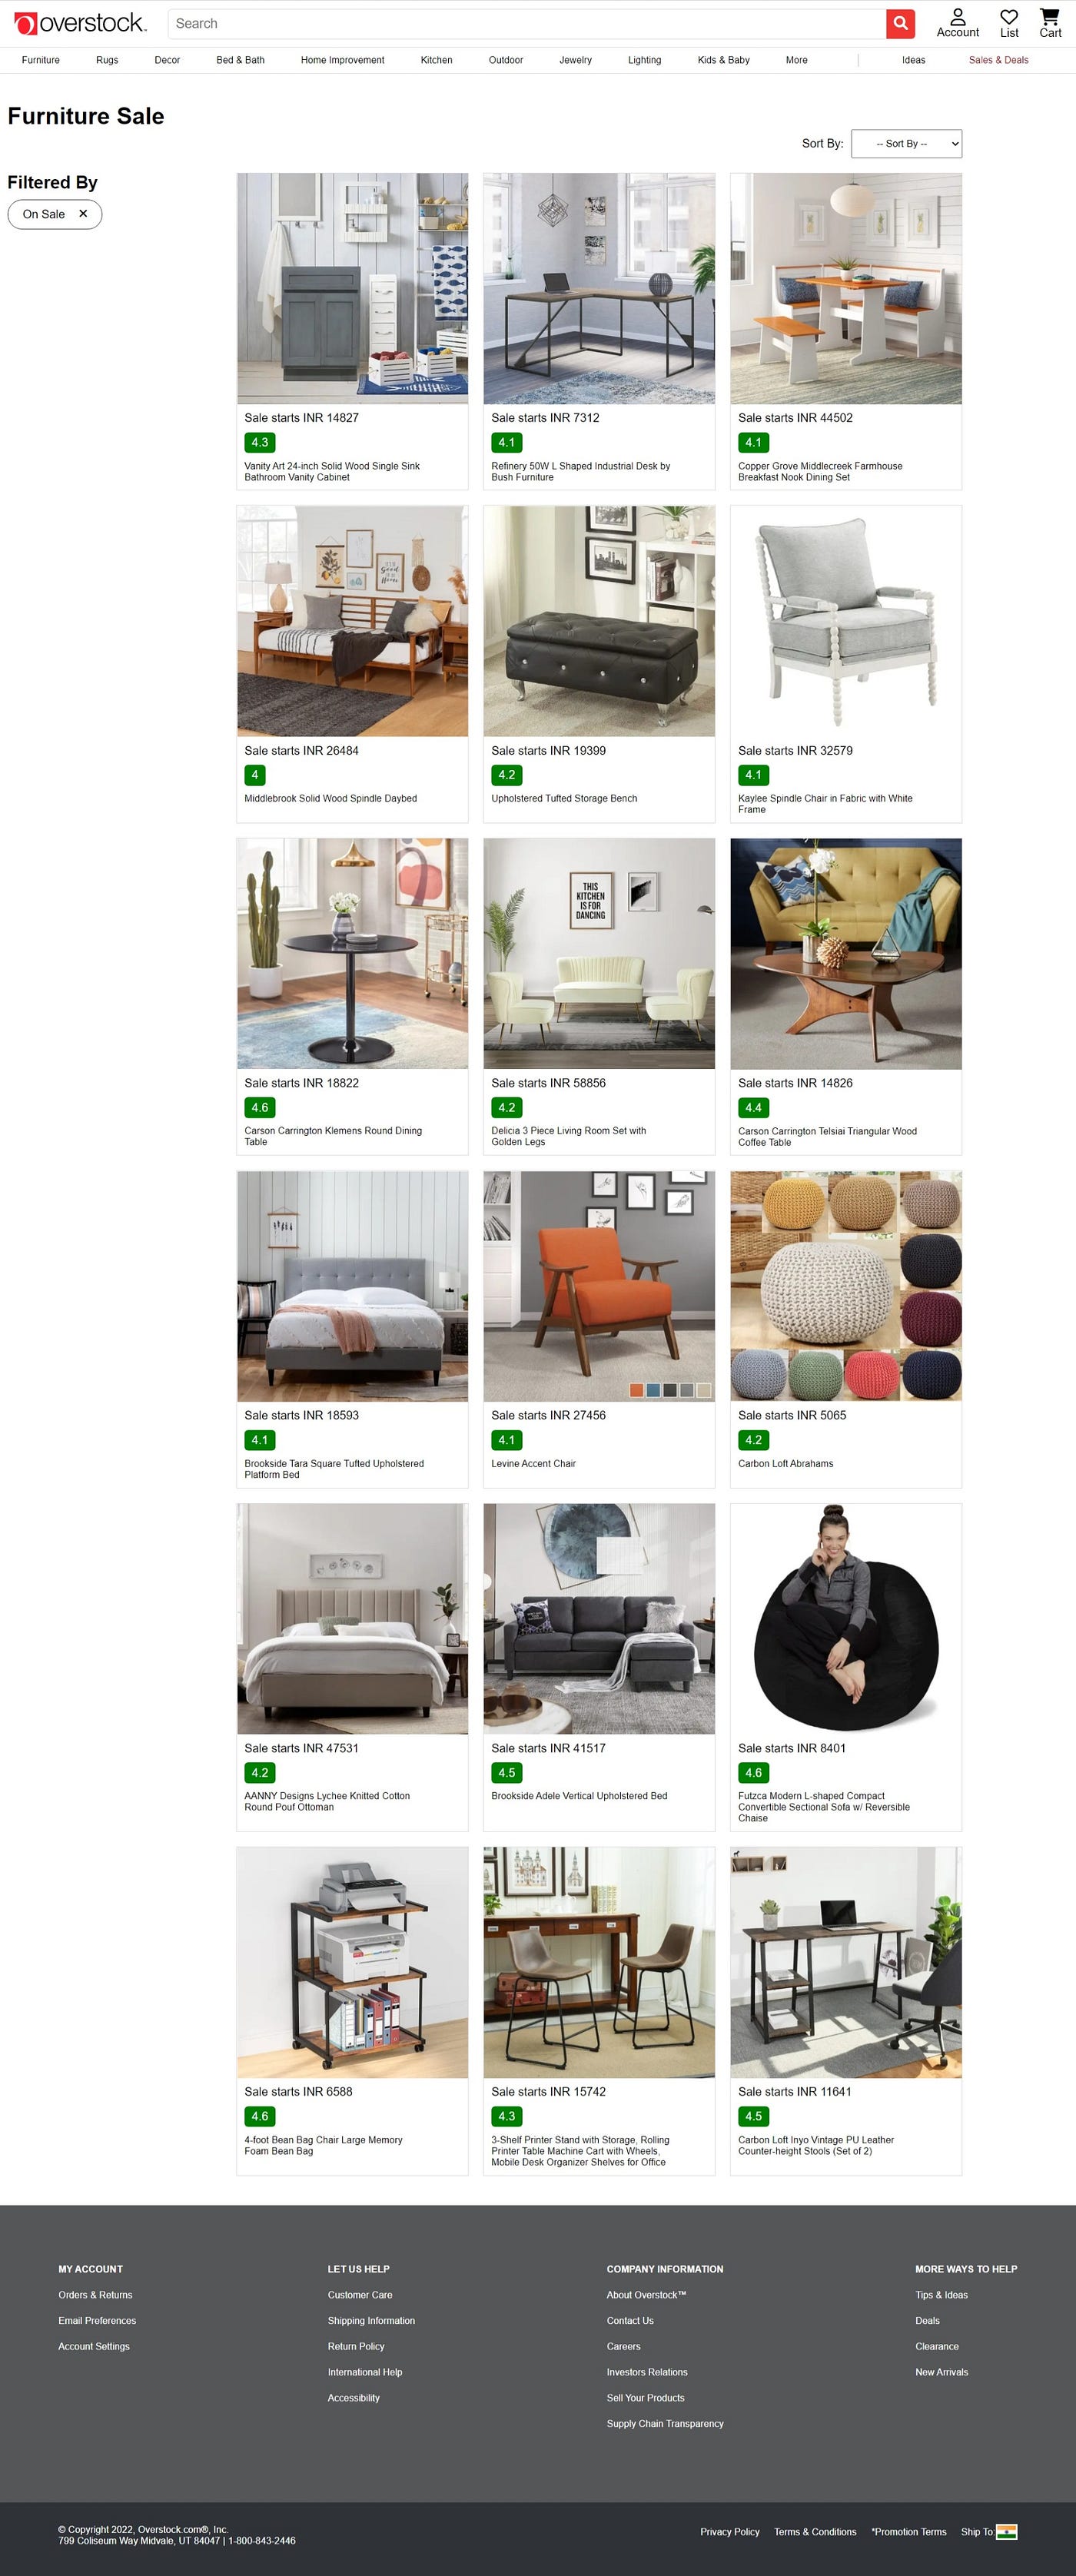Viewport: 1076px width, 2576px height.
Task: Click the Kids & Baby menu
Action: pyautogui.click(x=723, y=60)
